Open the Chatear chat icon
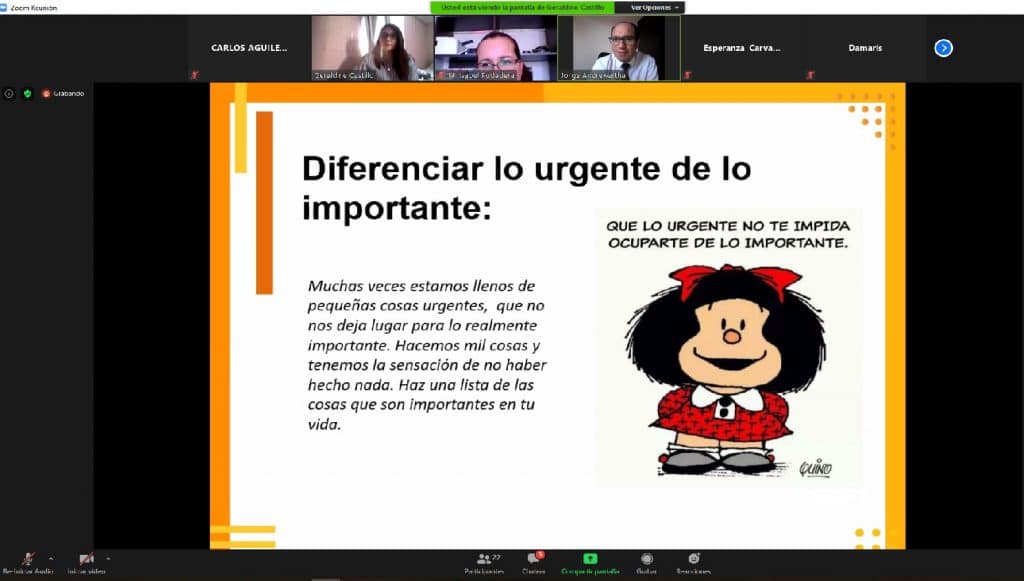 pos(534,559)
